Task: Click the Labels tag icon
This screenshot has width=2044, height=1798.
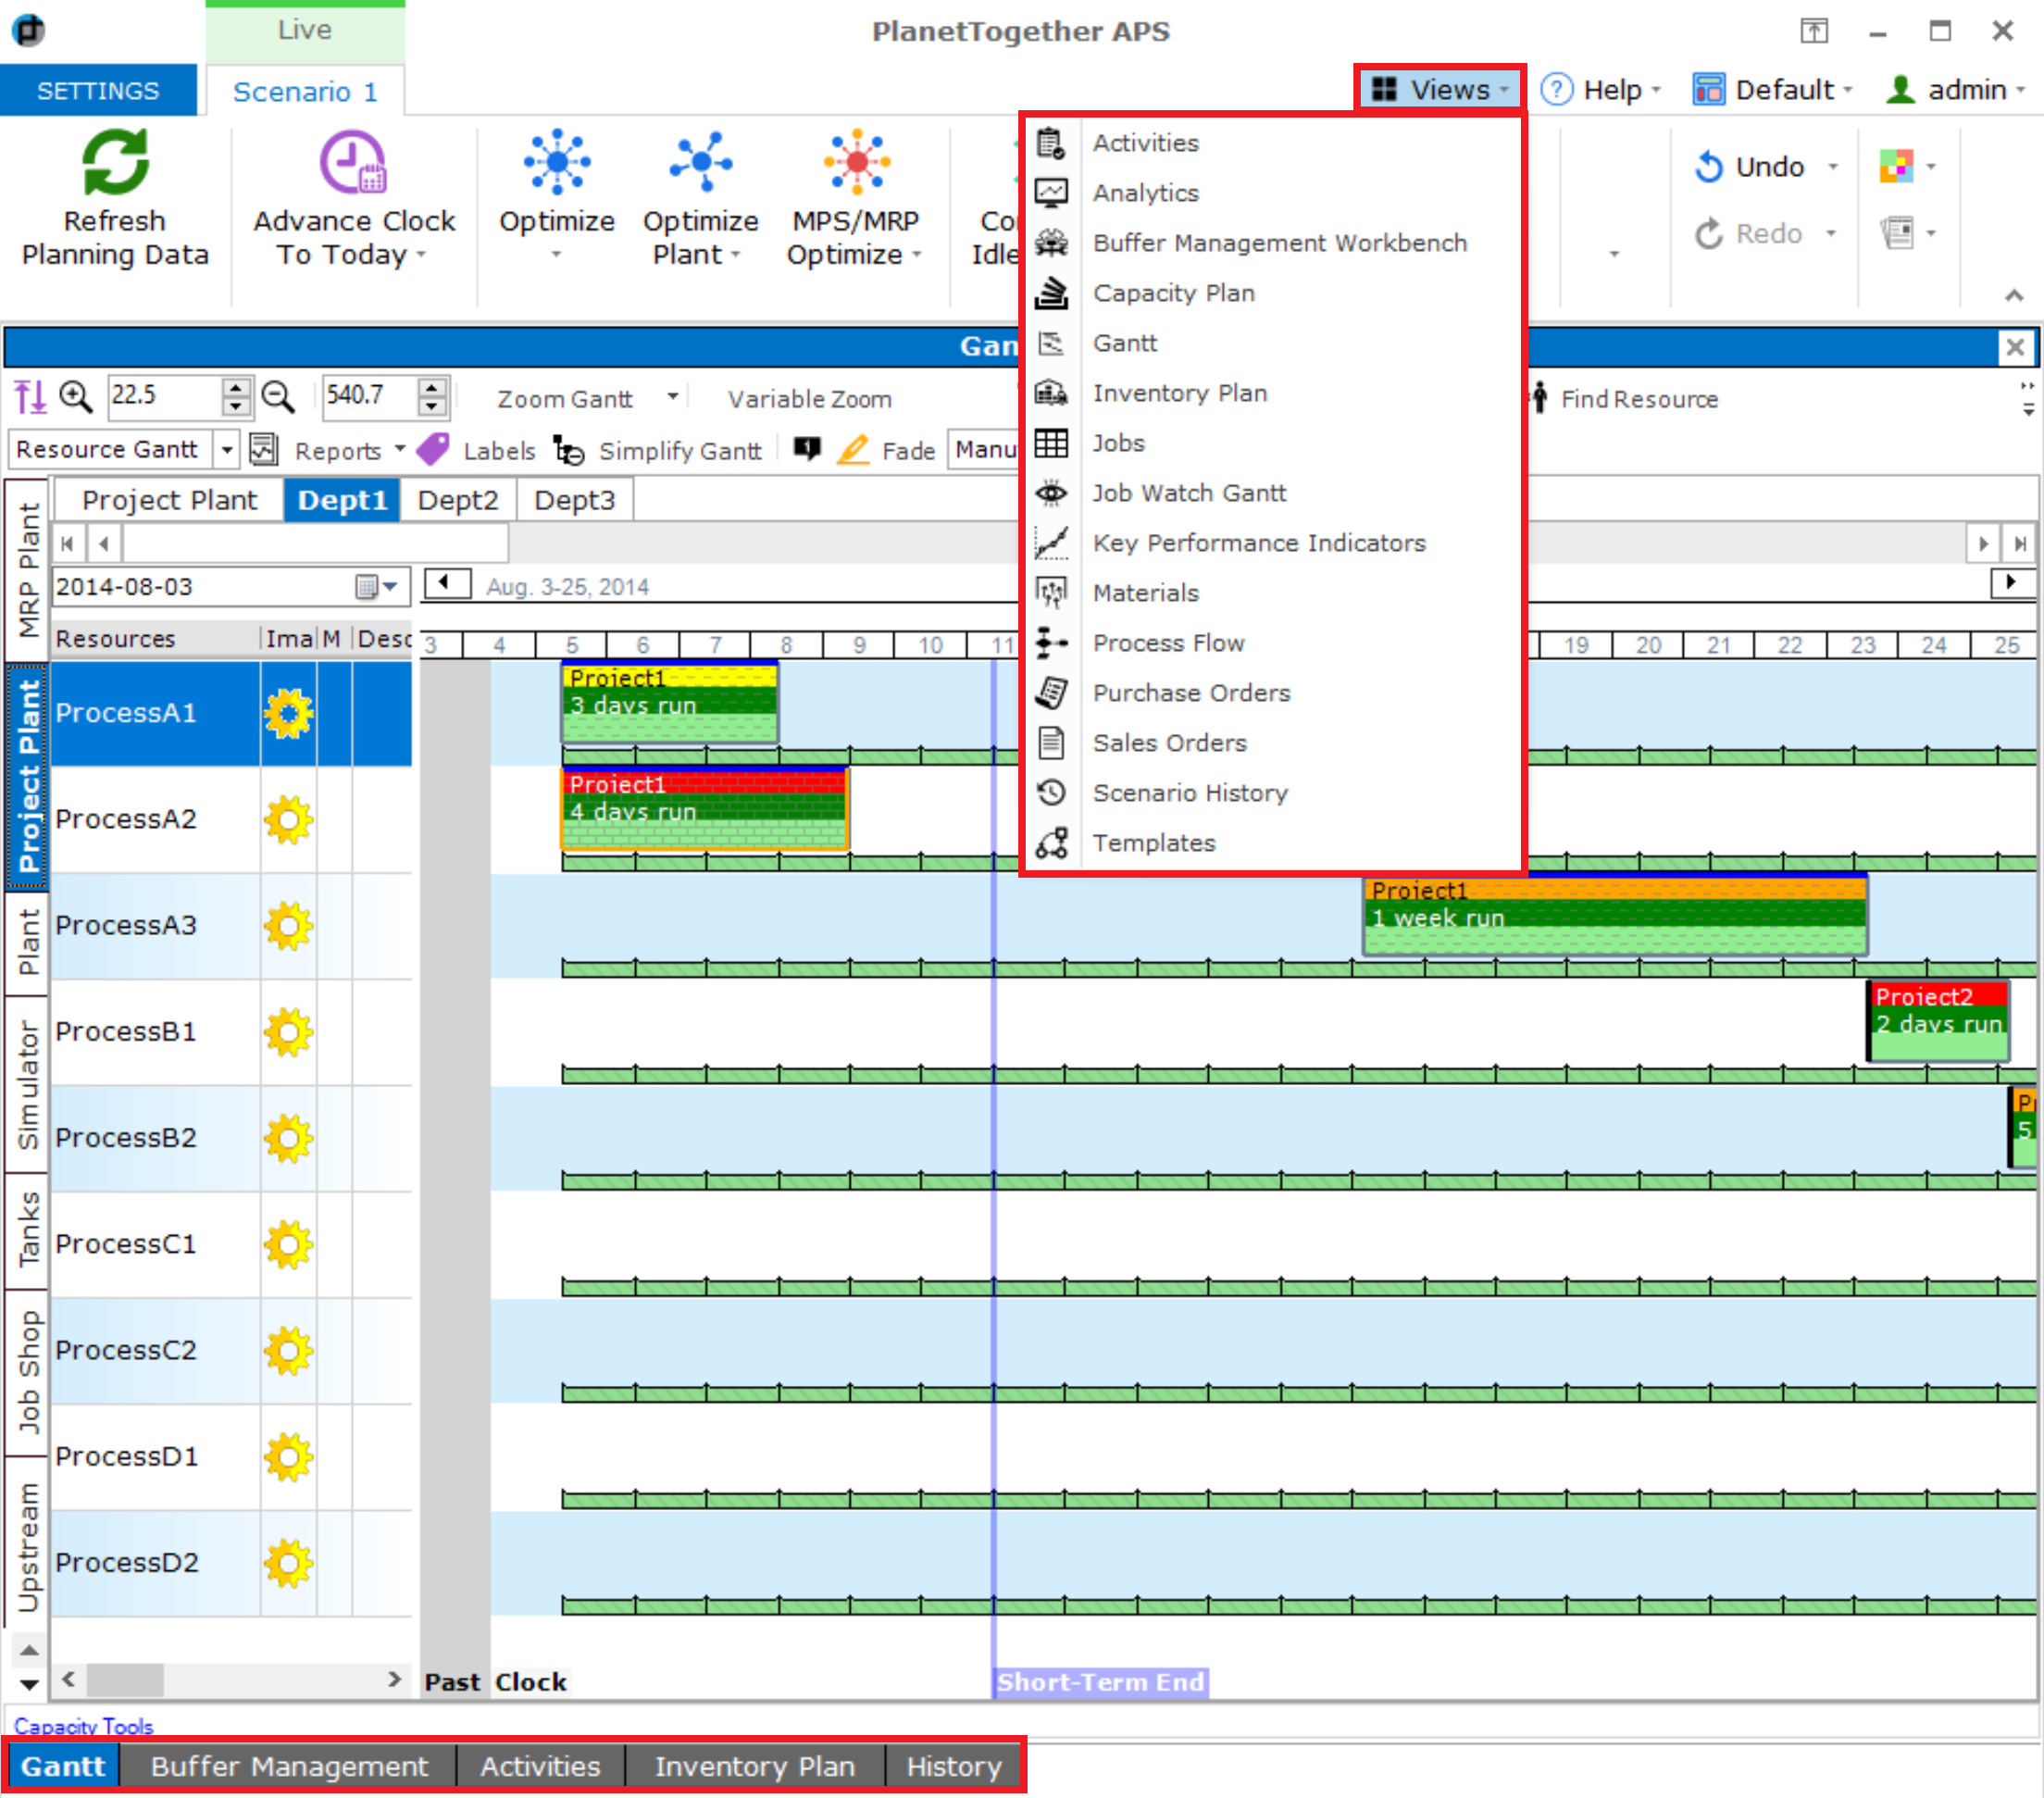Action: [x=433, y=450]
